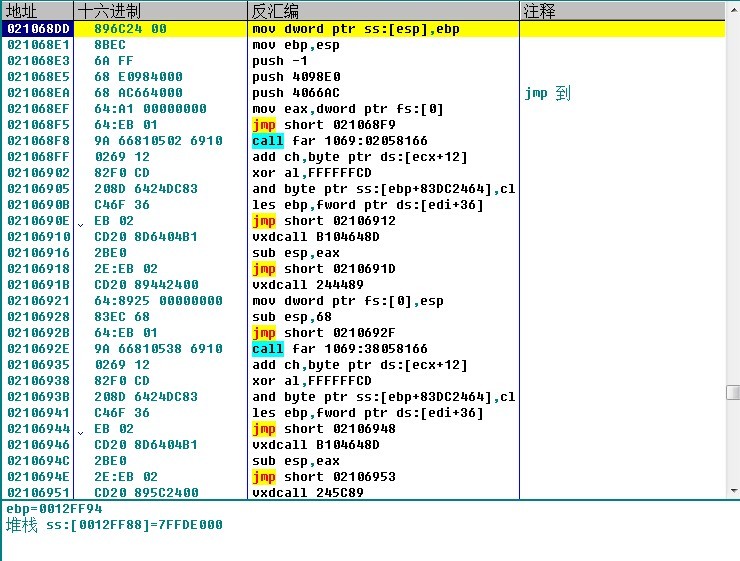The image size is (740, 561).
Task: Select address 02106905
Action: tap(38, 189)
